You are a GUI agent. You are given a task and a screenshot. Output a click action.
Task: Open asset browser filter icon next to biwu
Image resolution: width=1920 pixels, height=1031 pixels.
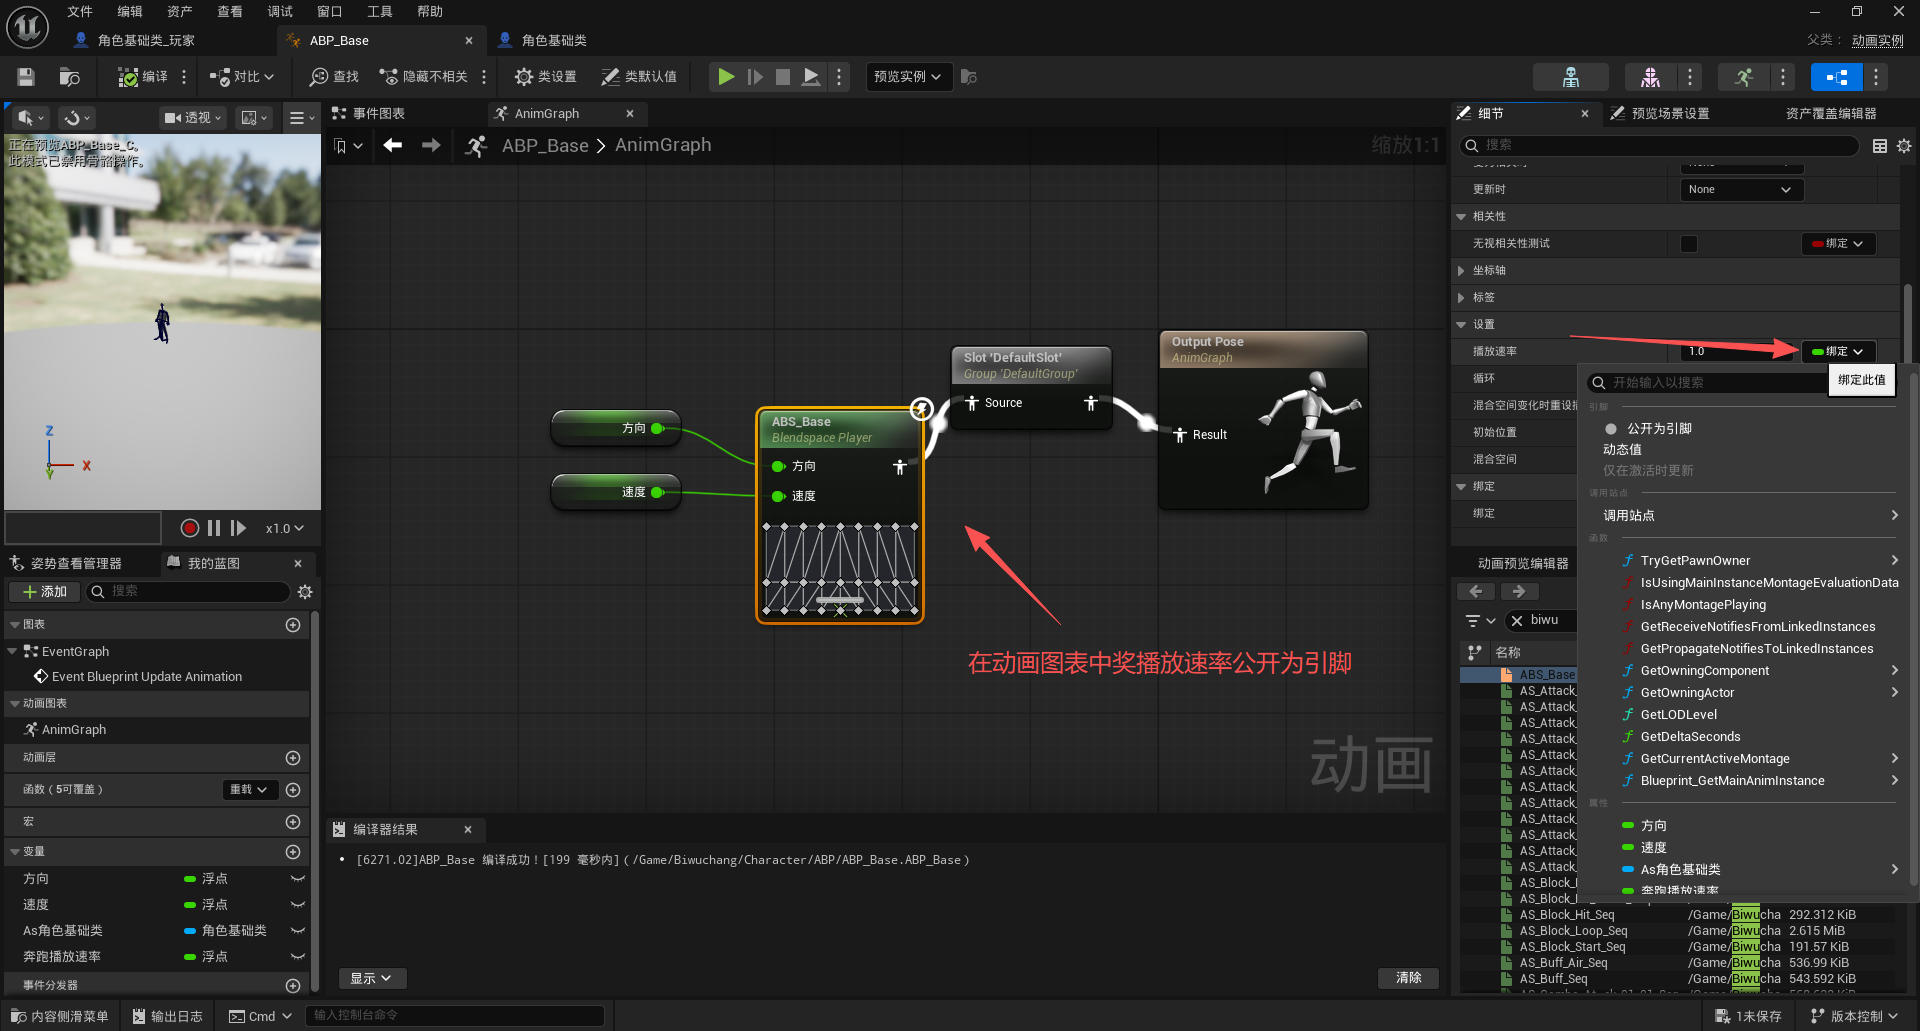click(1479, 621)
